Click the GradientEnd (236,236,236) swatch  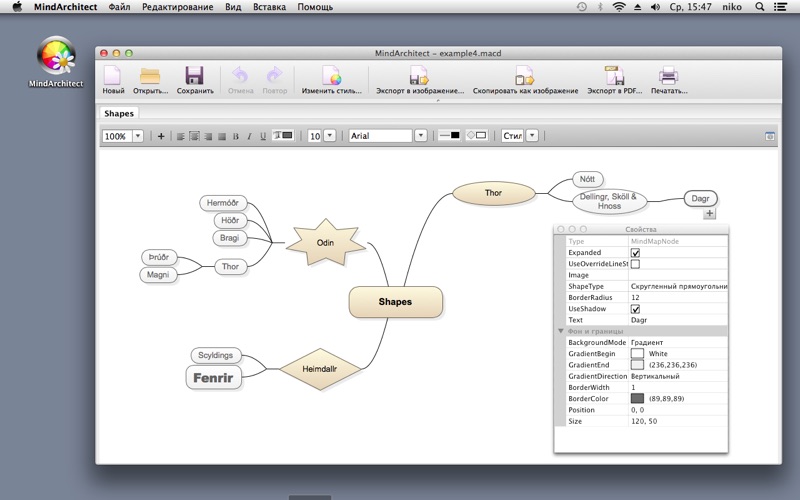[x=637, y=365]
